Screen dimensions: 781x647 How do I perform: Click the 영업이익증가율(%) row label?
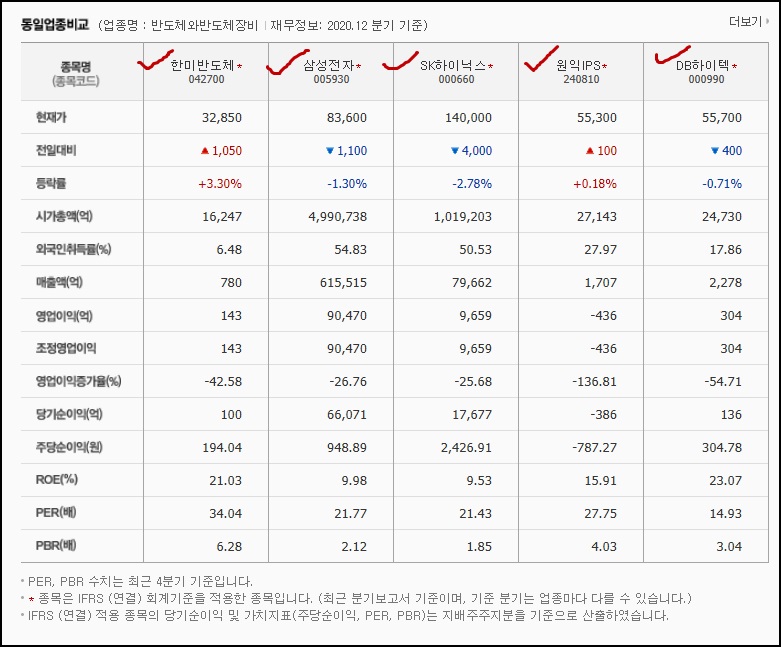(79, 381)
